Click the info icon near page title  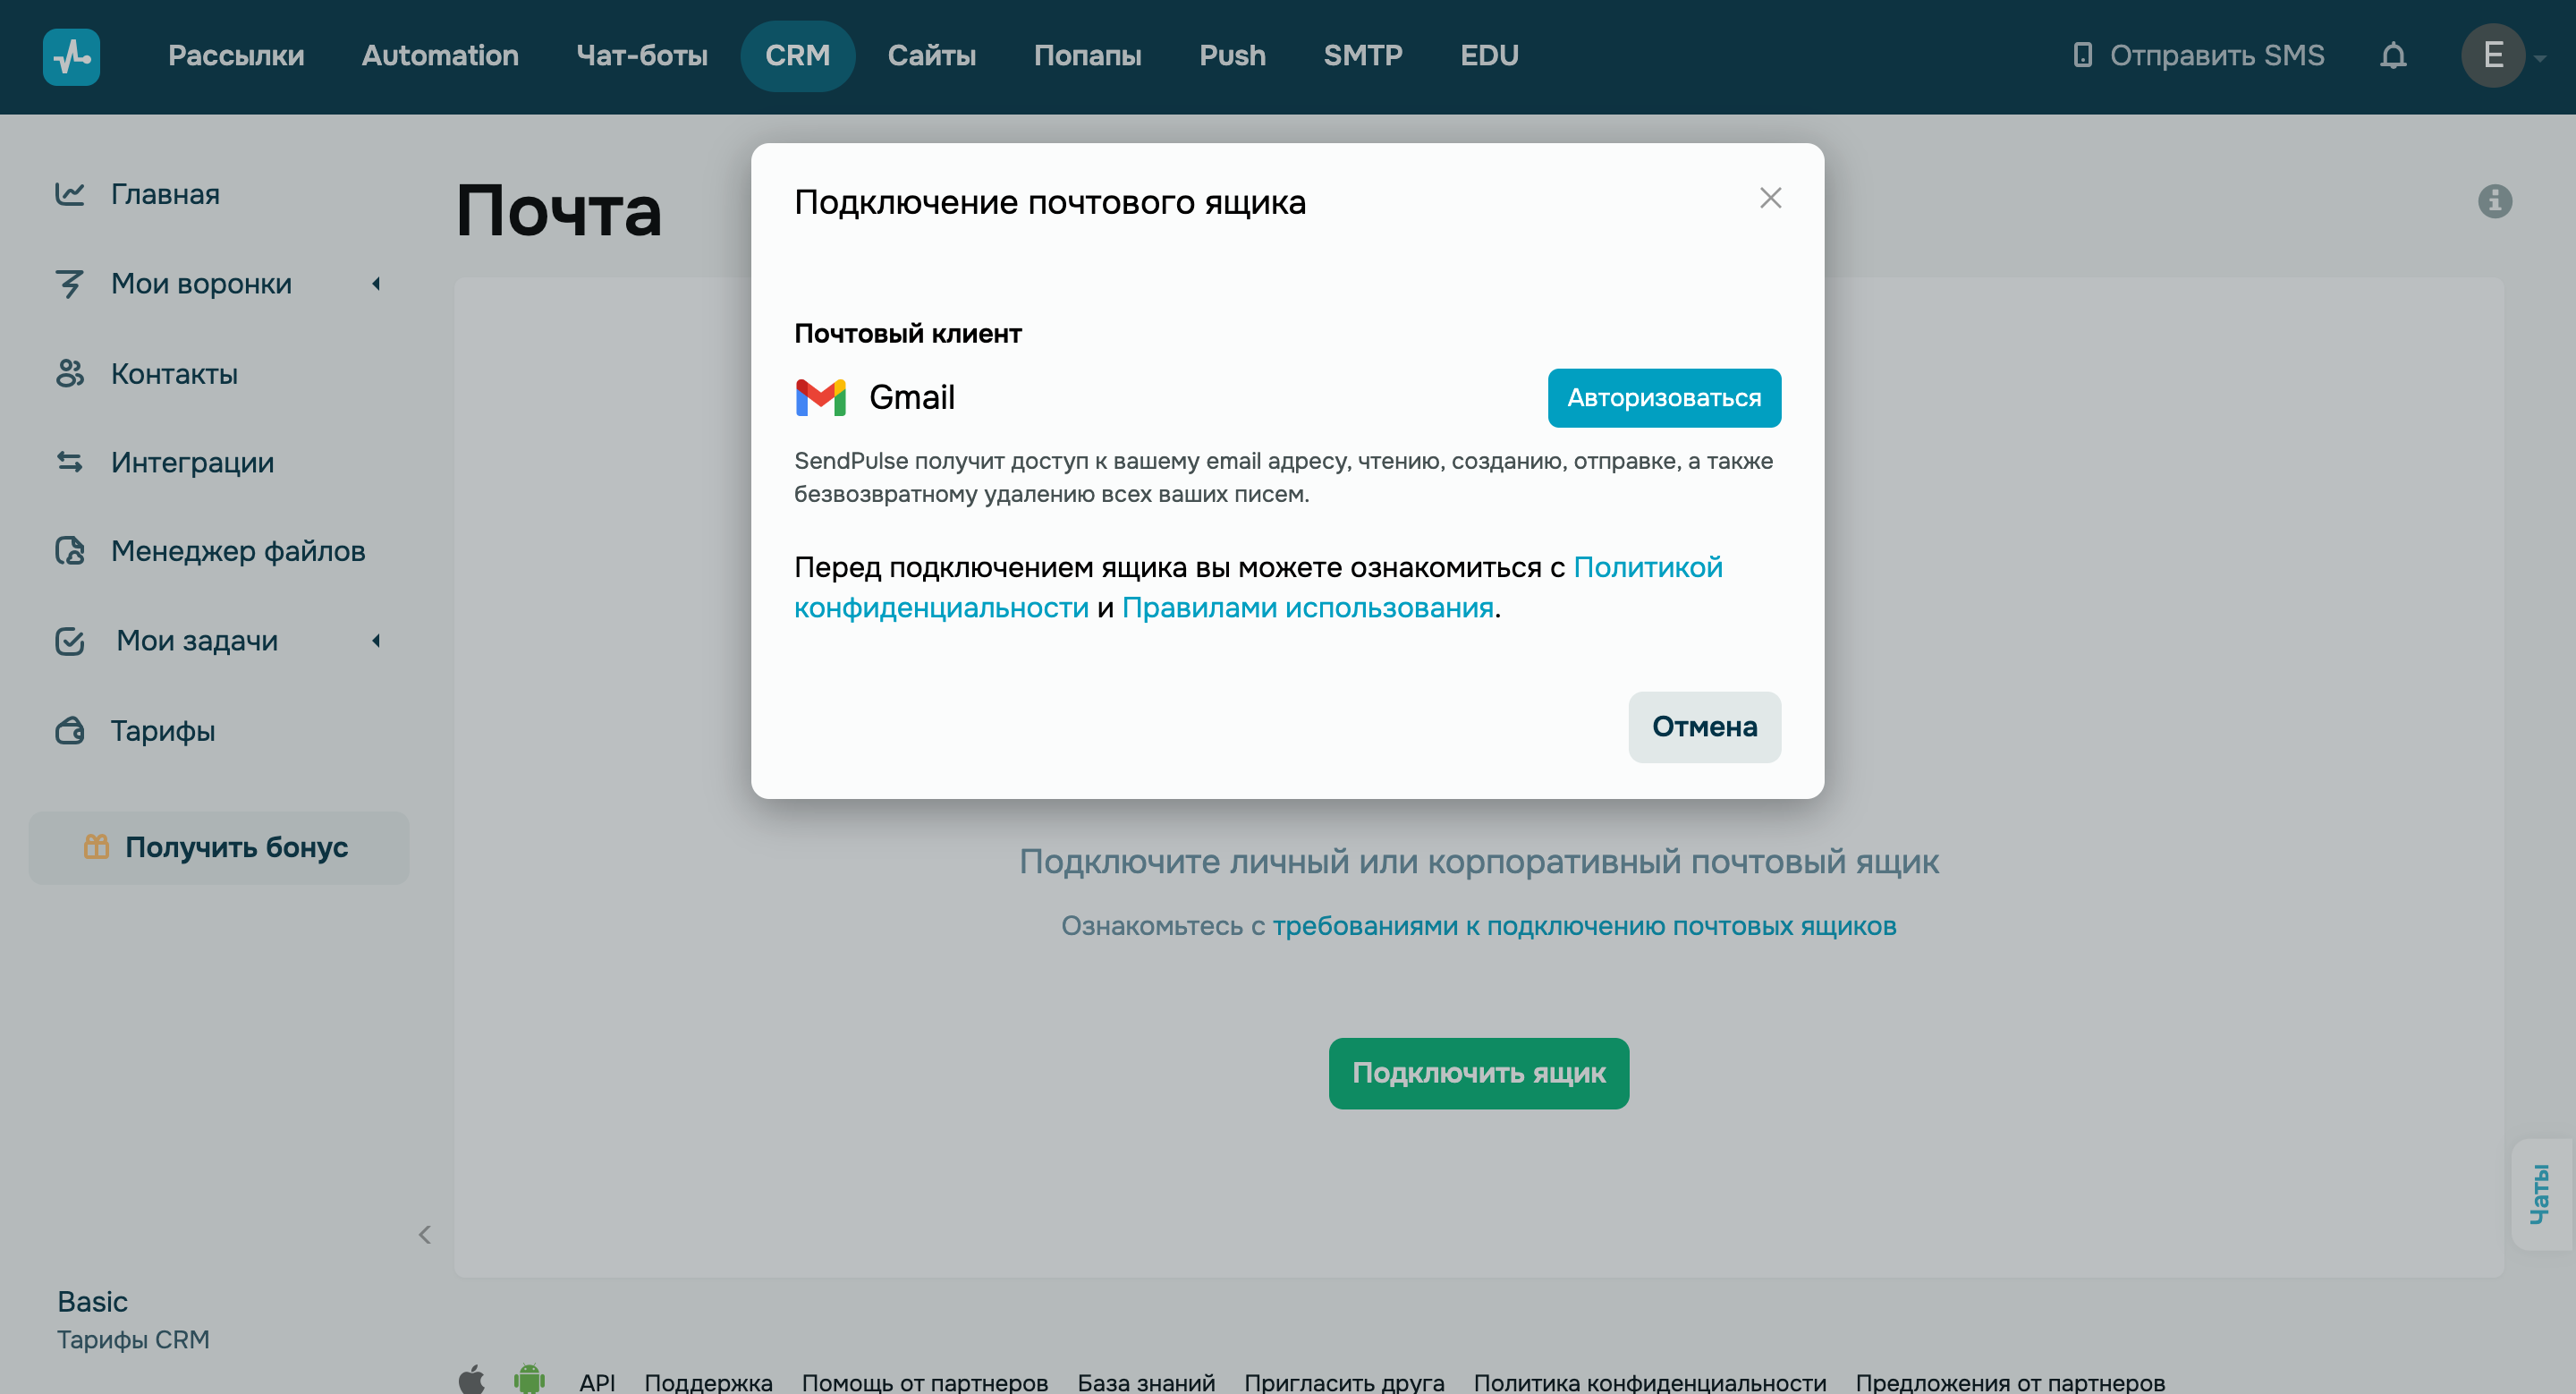pos(2494,201)
